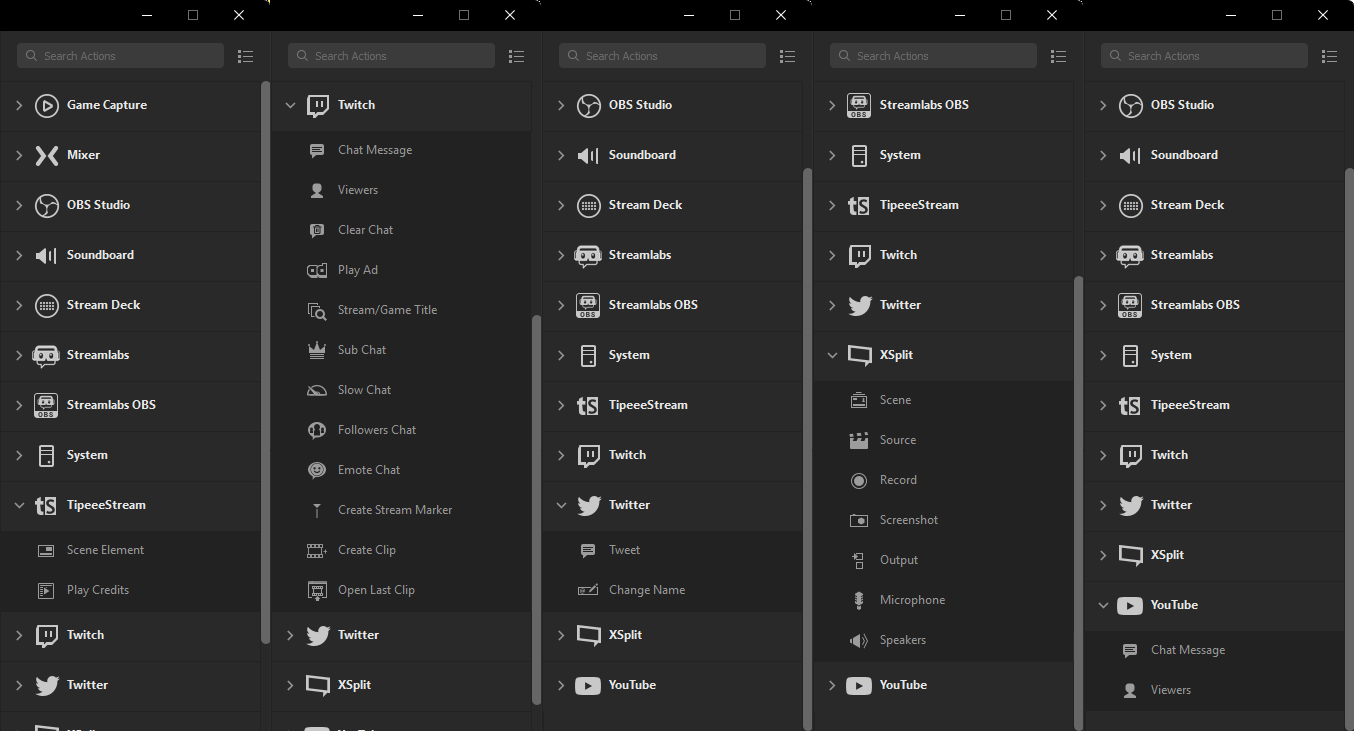Select "YouTube" in the panel with expanded XSplit
The image size is (1354, 731).
point(903,685)
